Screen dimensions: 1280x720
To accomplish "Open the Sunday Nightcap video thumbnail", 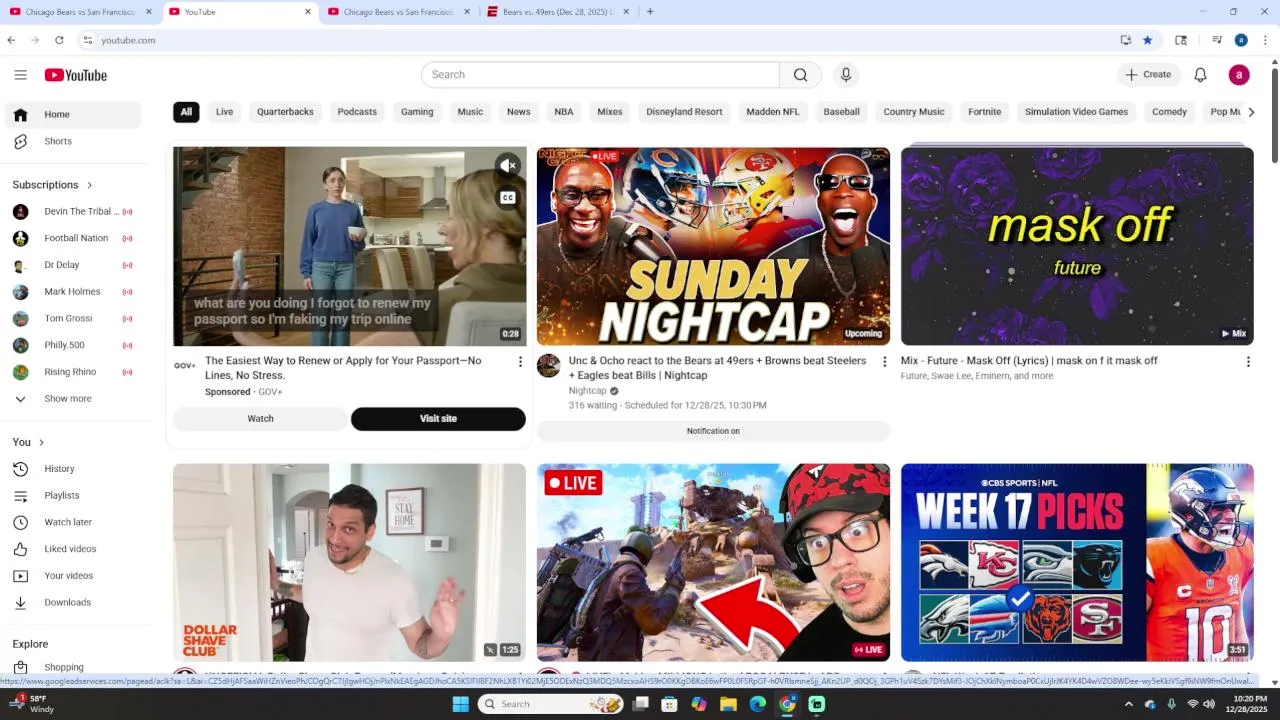I will pyautogui.click(x=713, y=246).
